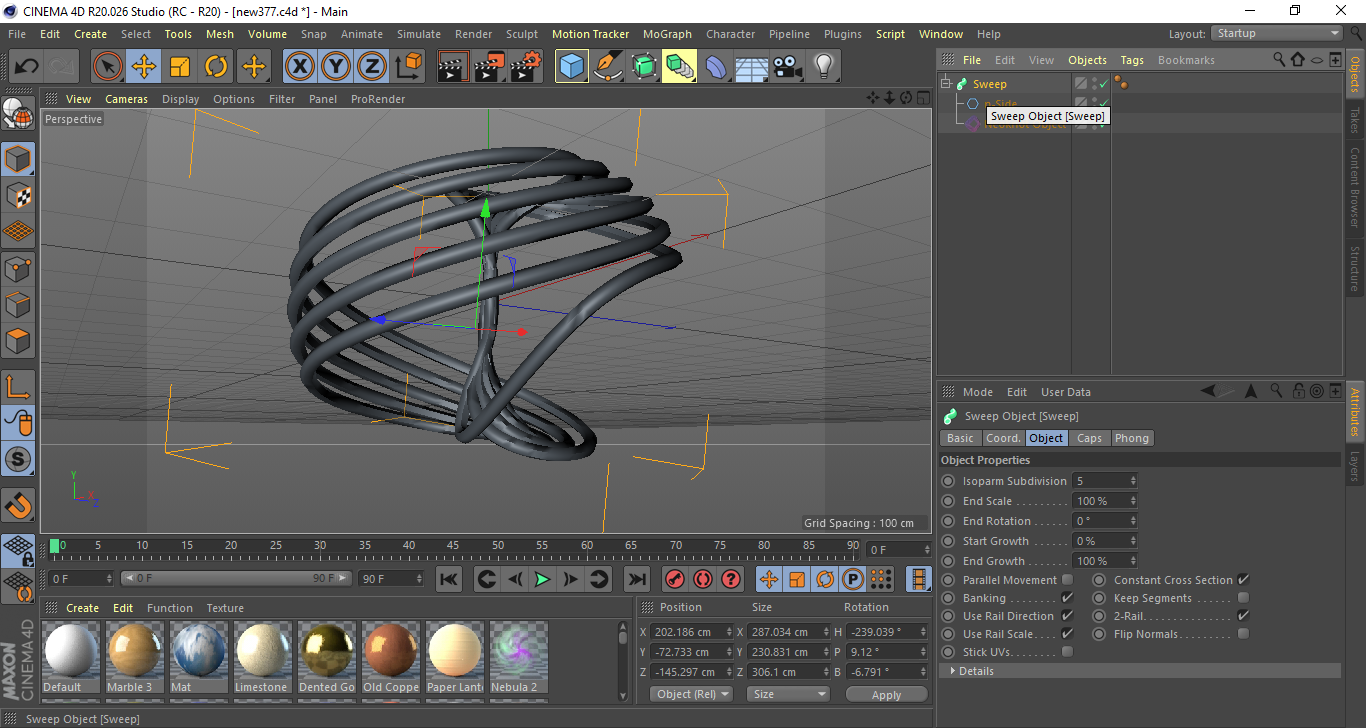Screen dimensions: 1366x728
Task: Toggle Use Rail Direction checkbox
Action: pos(1067,616)
